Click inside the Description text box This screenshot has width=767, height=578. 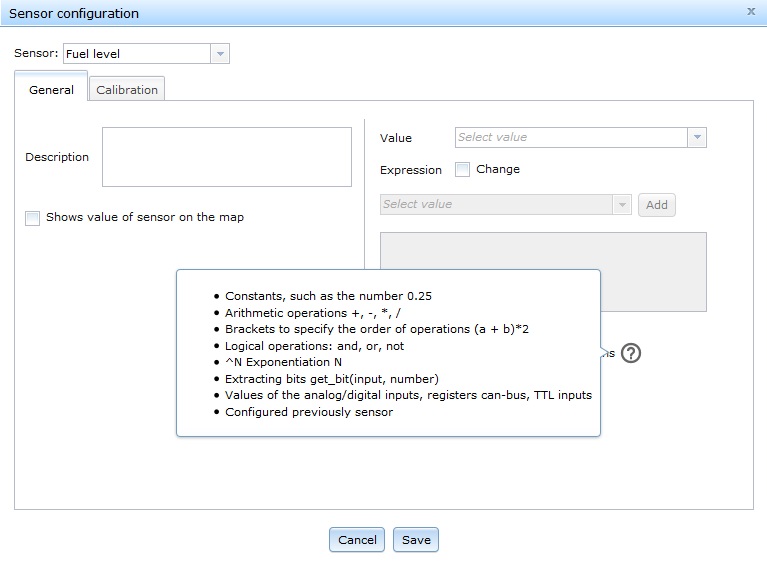pyautogui.click(x=227, y=157)
